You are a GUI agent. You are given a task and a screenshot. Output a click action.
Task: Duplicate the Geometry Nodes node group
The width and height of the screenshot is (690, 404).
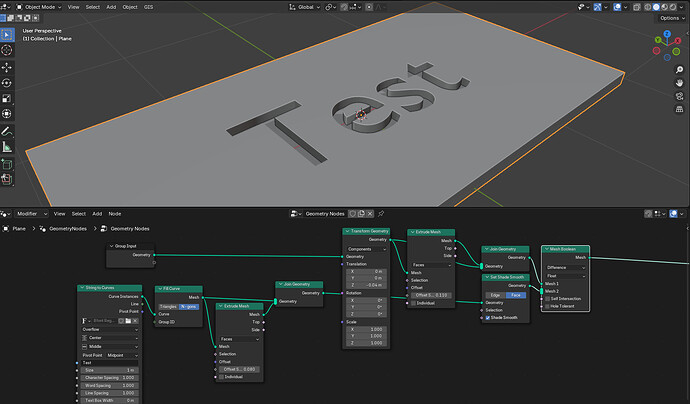pyautogui.click(x=361, y=213)
